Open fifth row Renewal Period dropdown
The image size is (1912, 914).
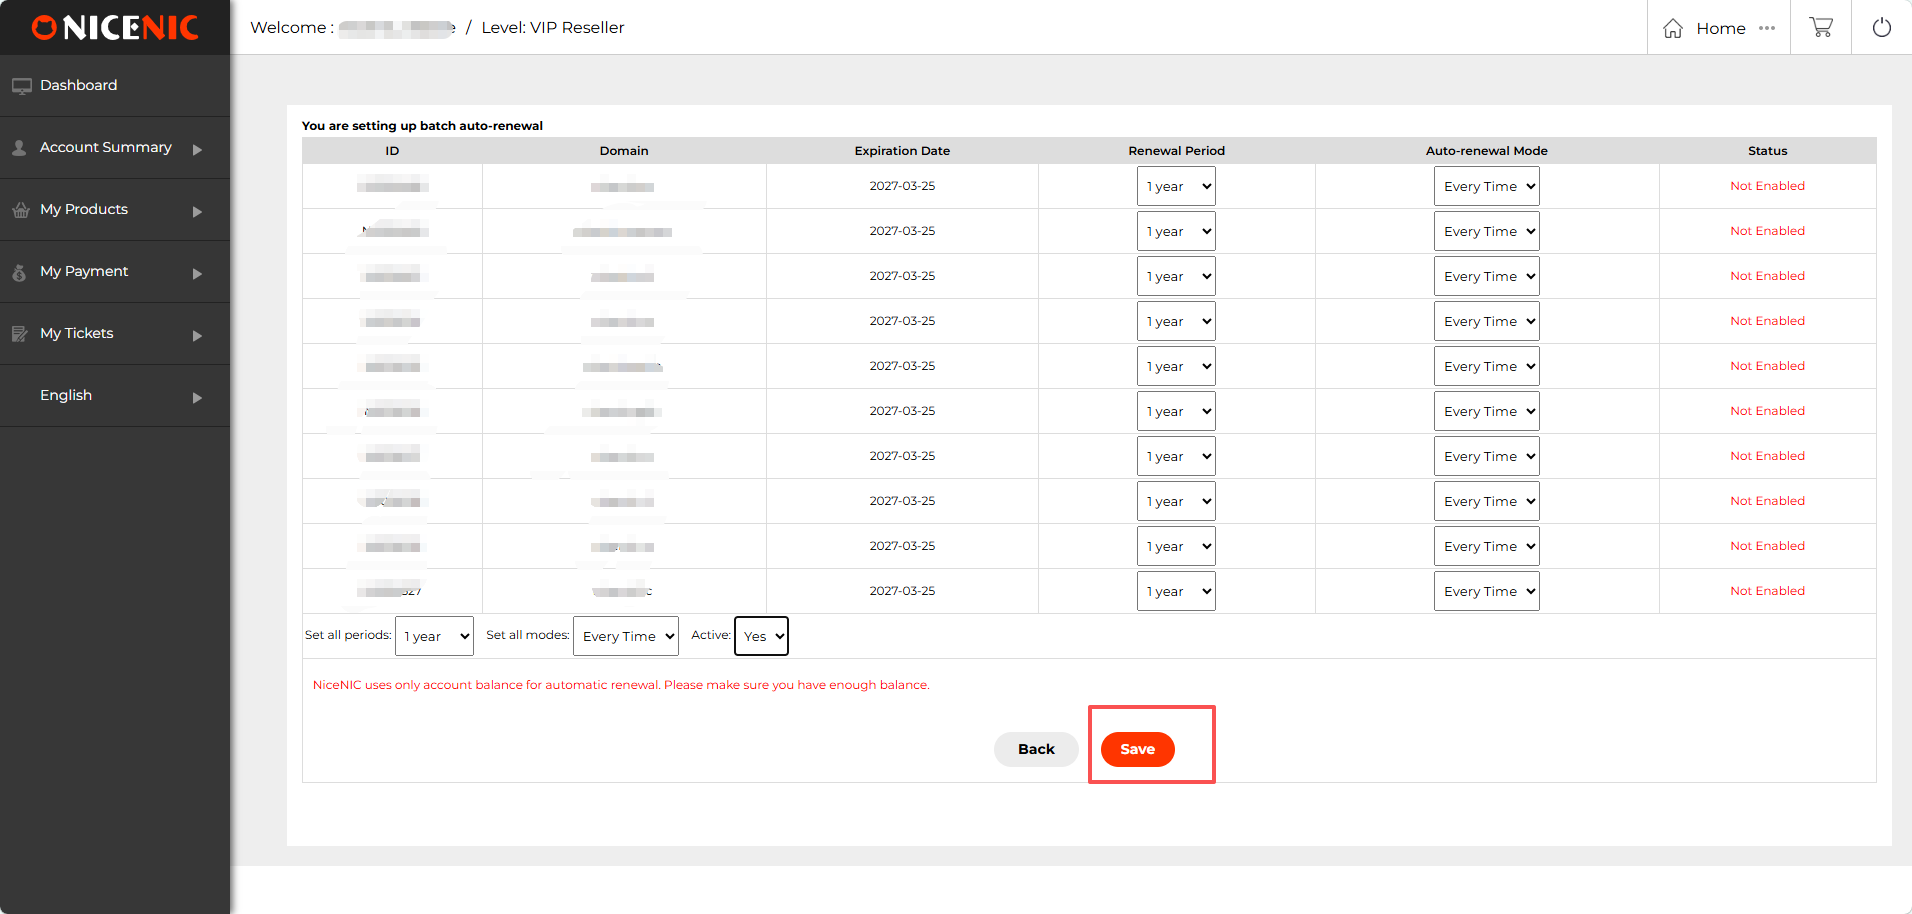(x=1176, y=366)
